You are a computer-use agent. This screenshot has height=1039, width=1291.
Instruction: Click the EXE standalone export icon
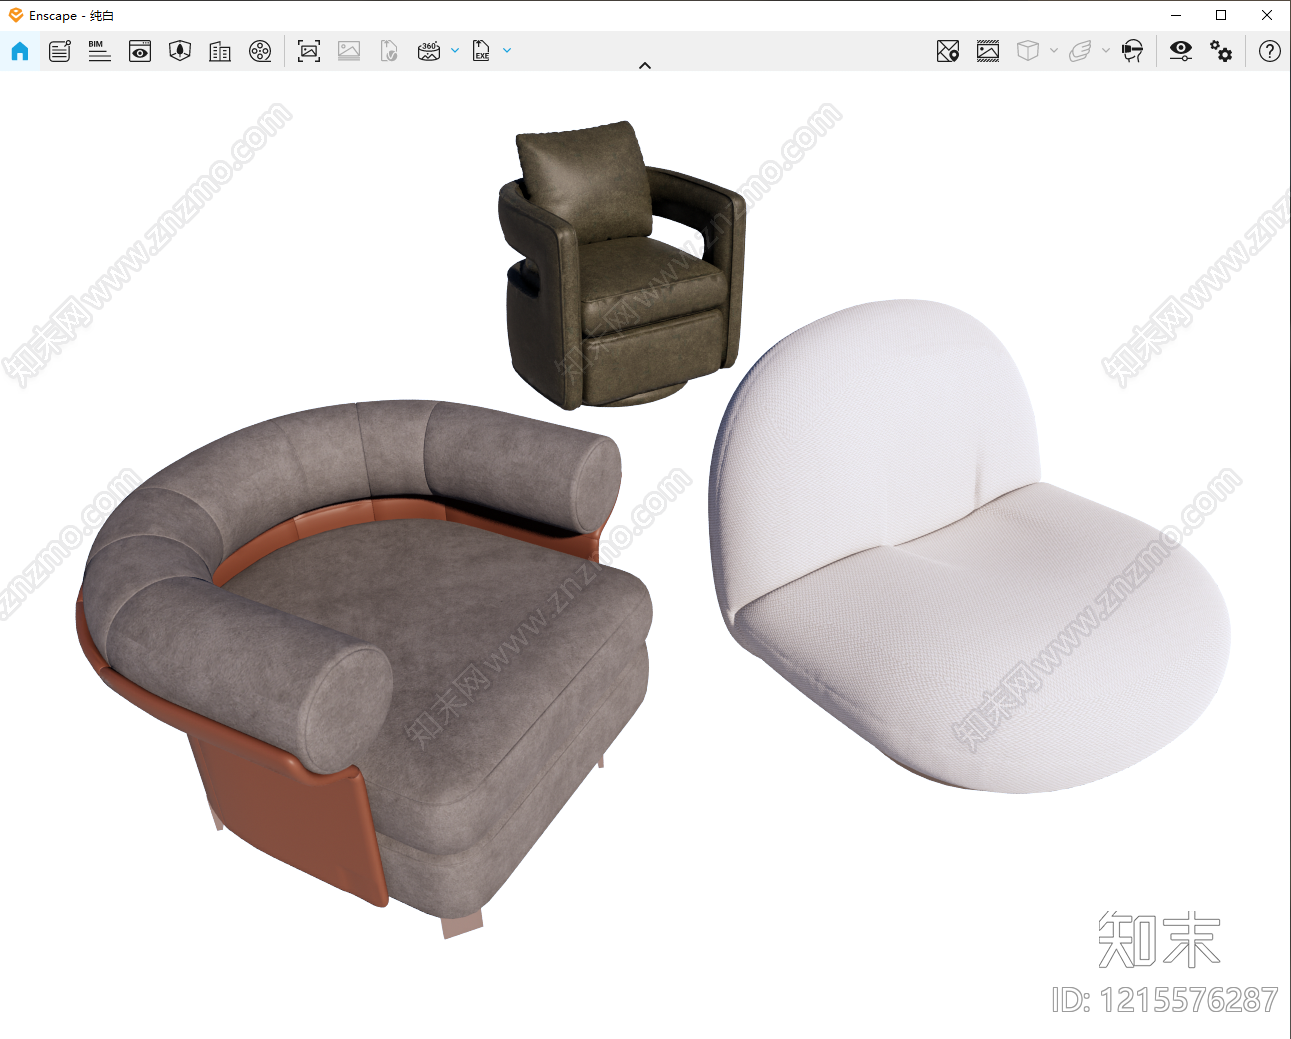(481, 51)
